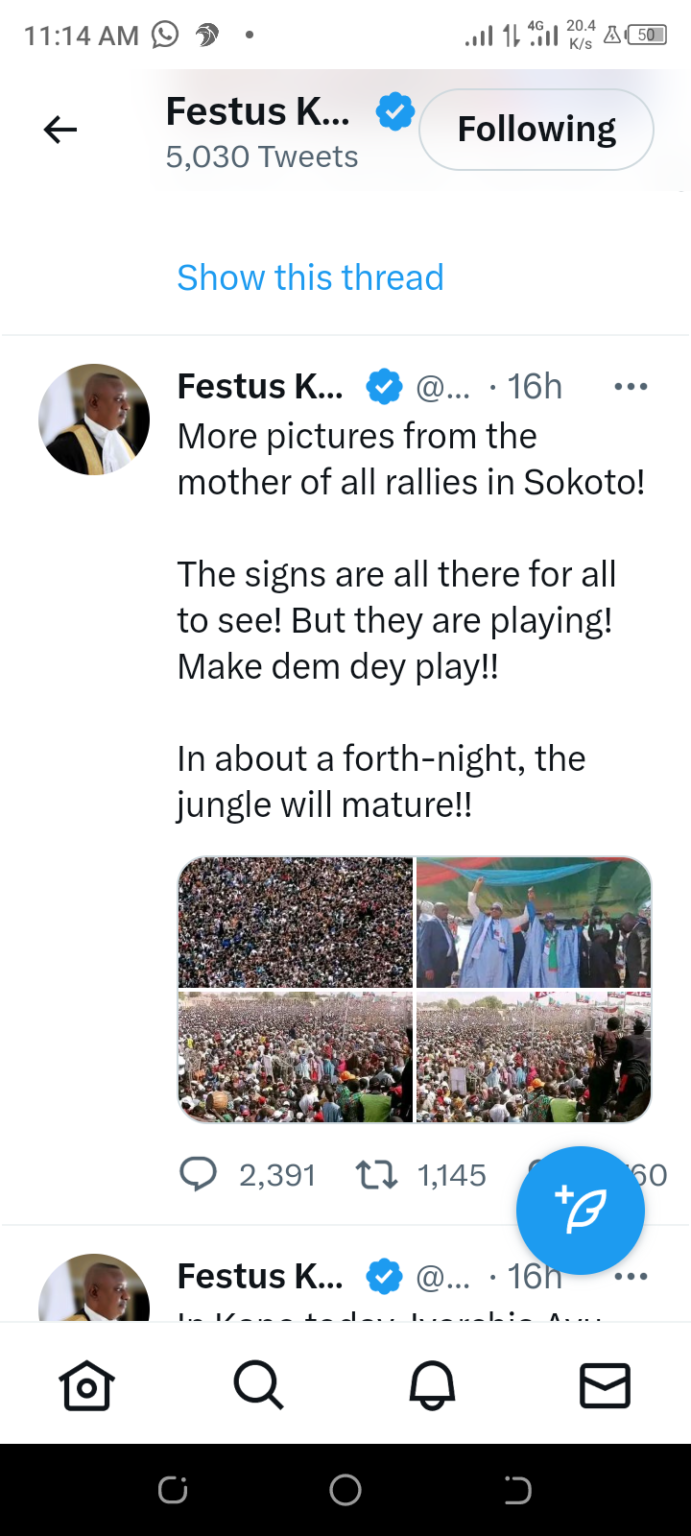Image resolution: width=691 pixels, height=1536 pixels.
Task: Open more options on second 16h tweet
Action: coord(630,1276)
